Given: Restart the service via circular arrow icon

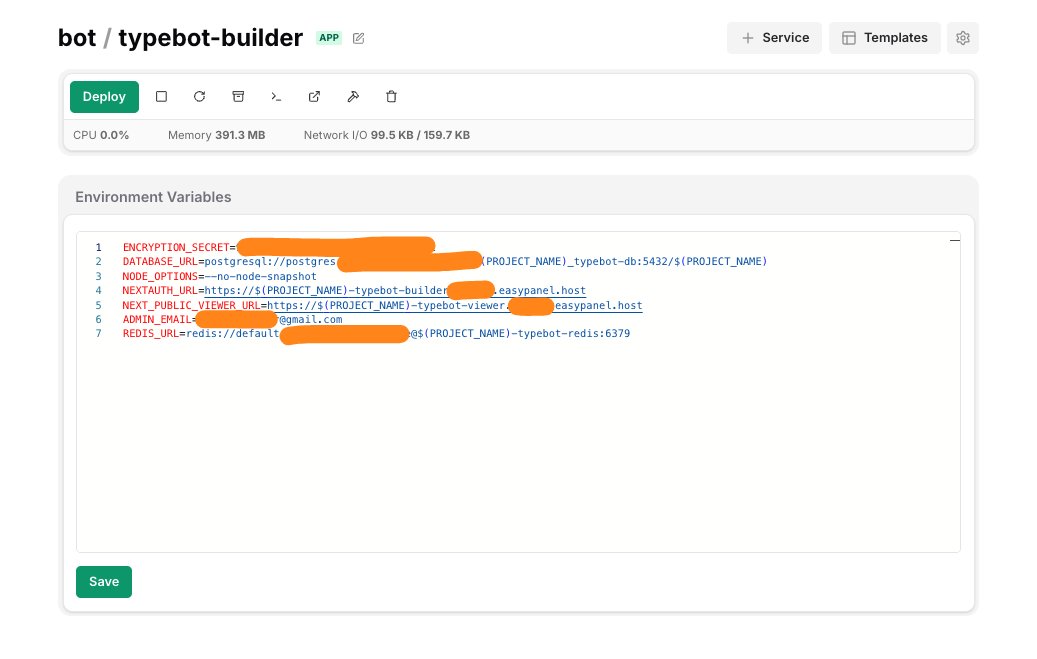Looking at the screenshot, I should pos(200,97).
